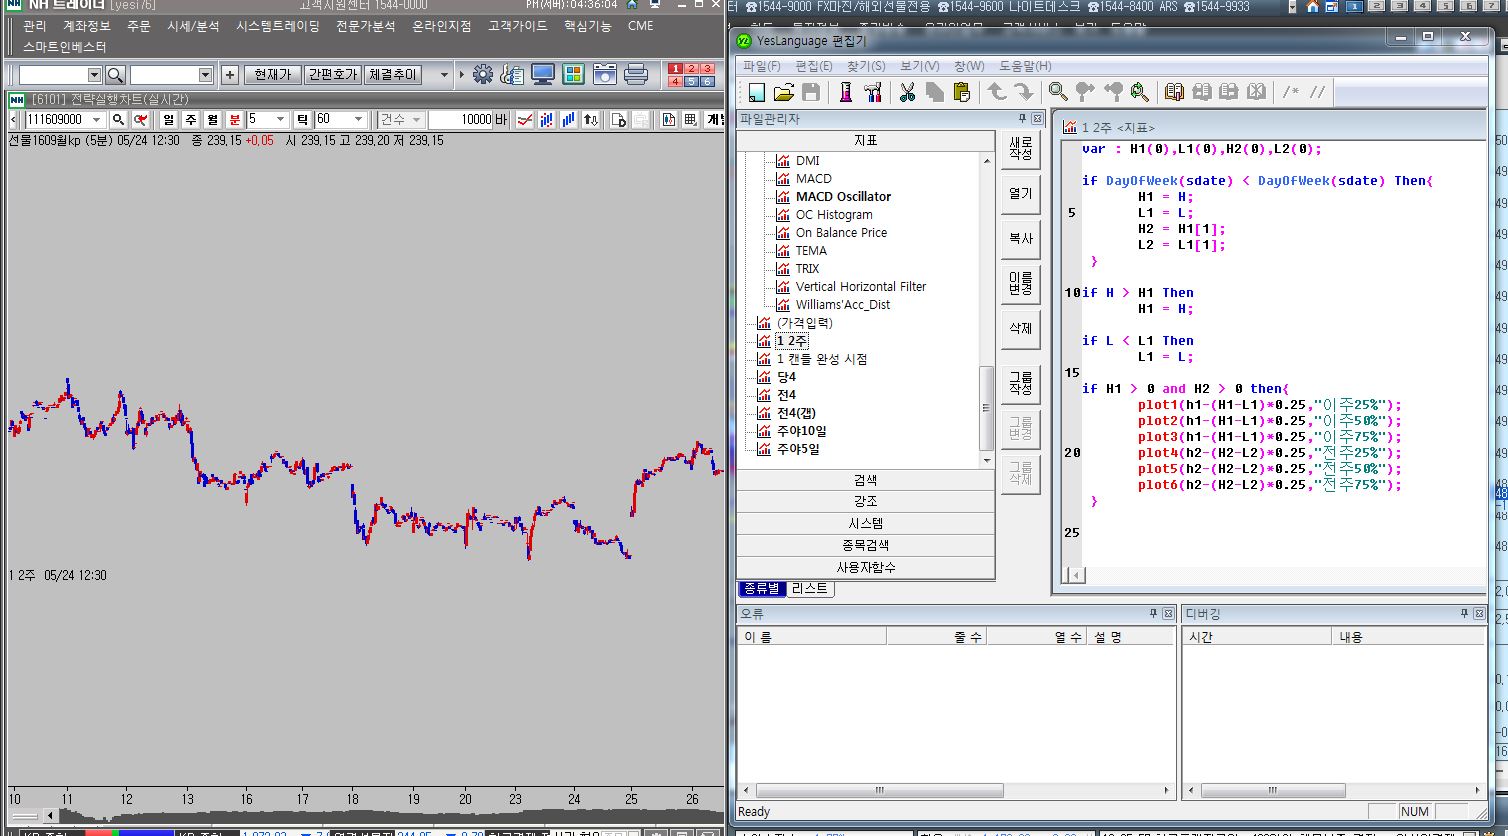Image resolution: width=1508 pixels, height=836 pixels.
Task: Toggle the 일 (daily) period button
Action: [x=169, y=119]
